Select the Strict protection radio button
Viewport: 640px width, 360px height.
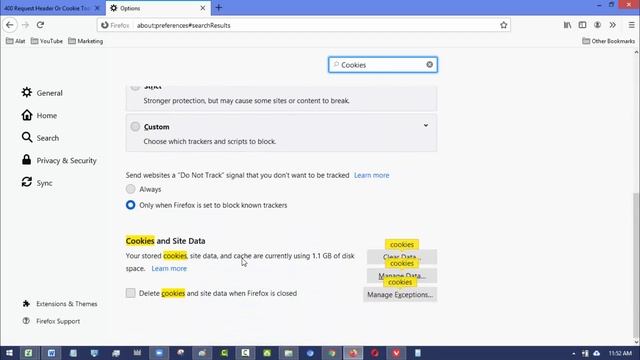coord(135,87)
